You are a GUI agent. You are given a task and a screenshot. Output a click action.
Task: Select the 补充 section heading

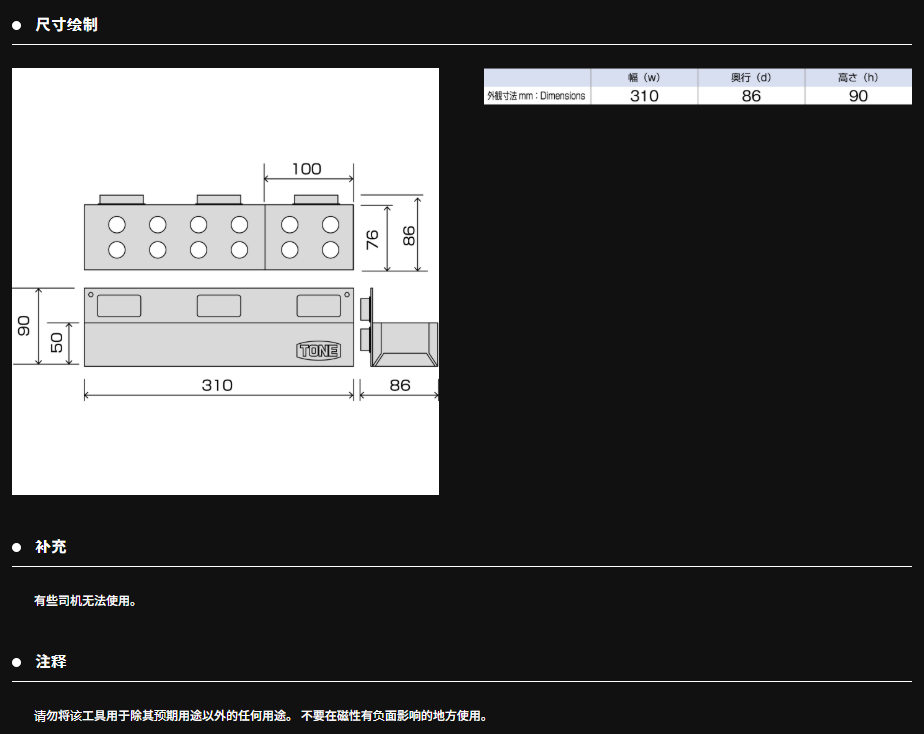(51, 548)
